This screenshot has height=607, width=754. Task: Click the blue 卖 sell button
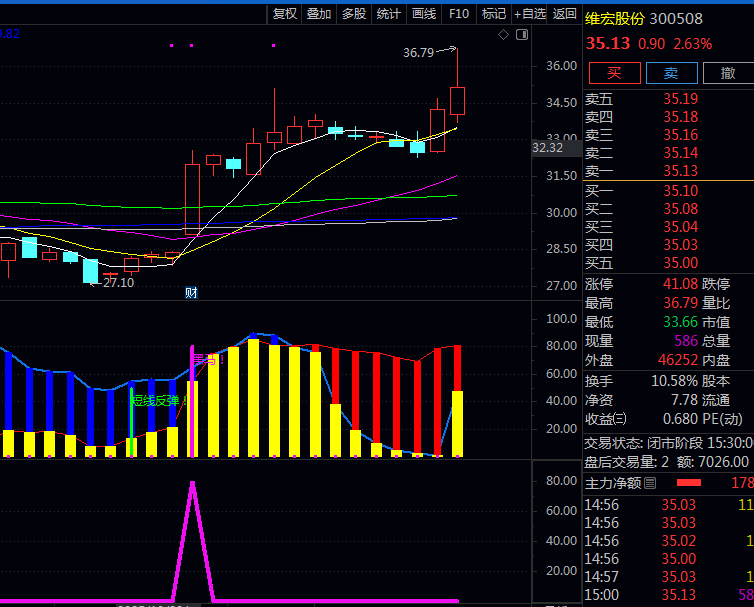[x=671, y=73]
